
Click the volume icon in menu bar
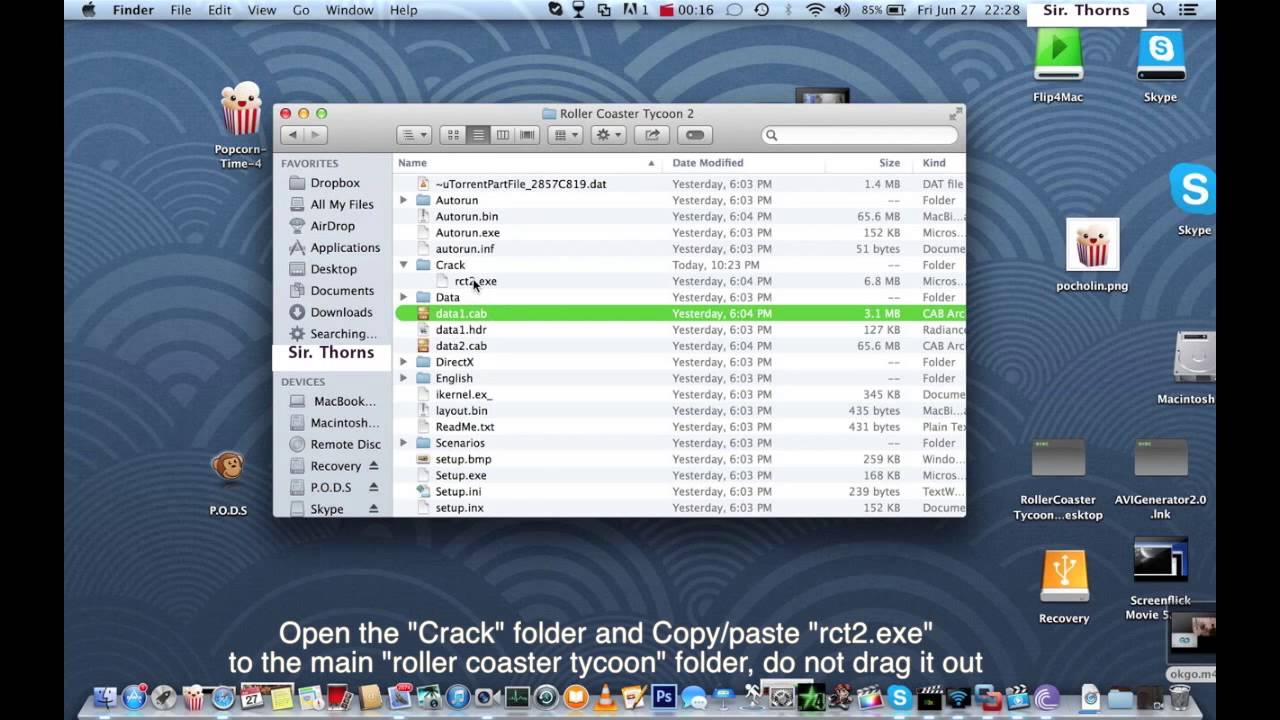pos(842,10)
